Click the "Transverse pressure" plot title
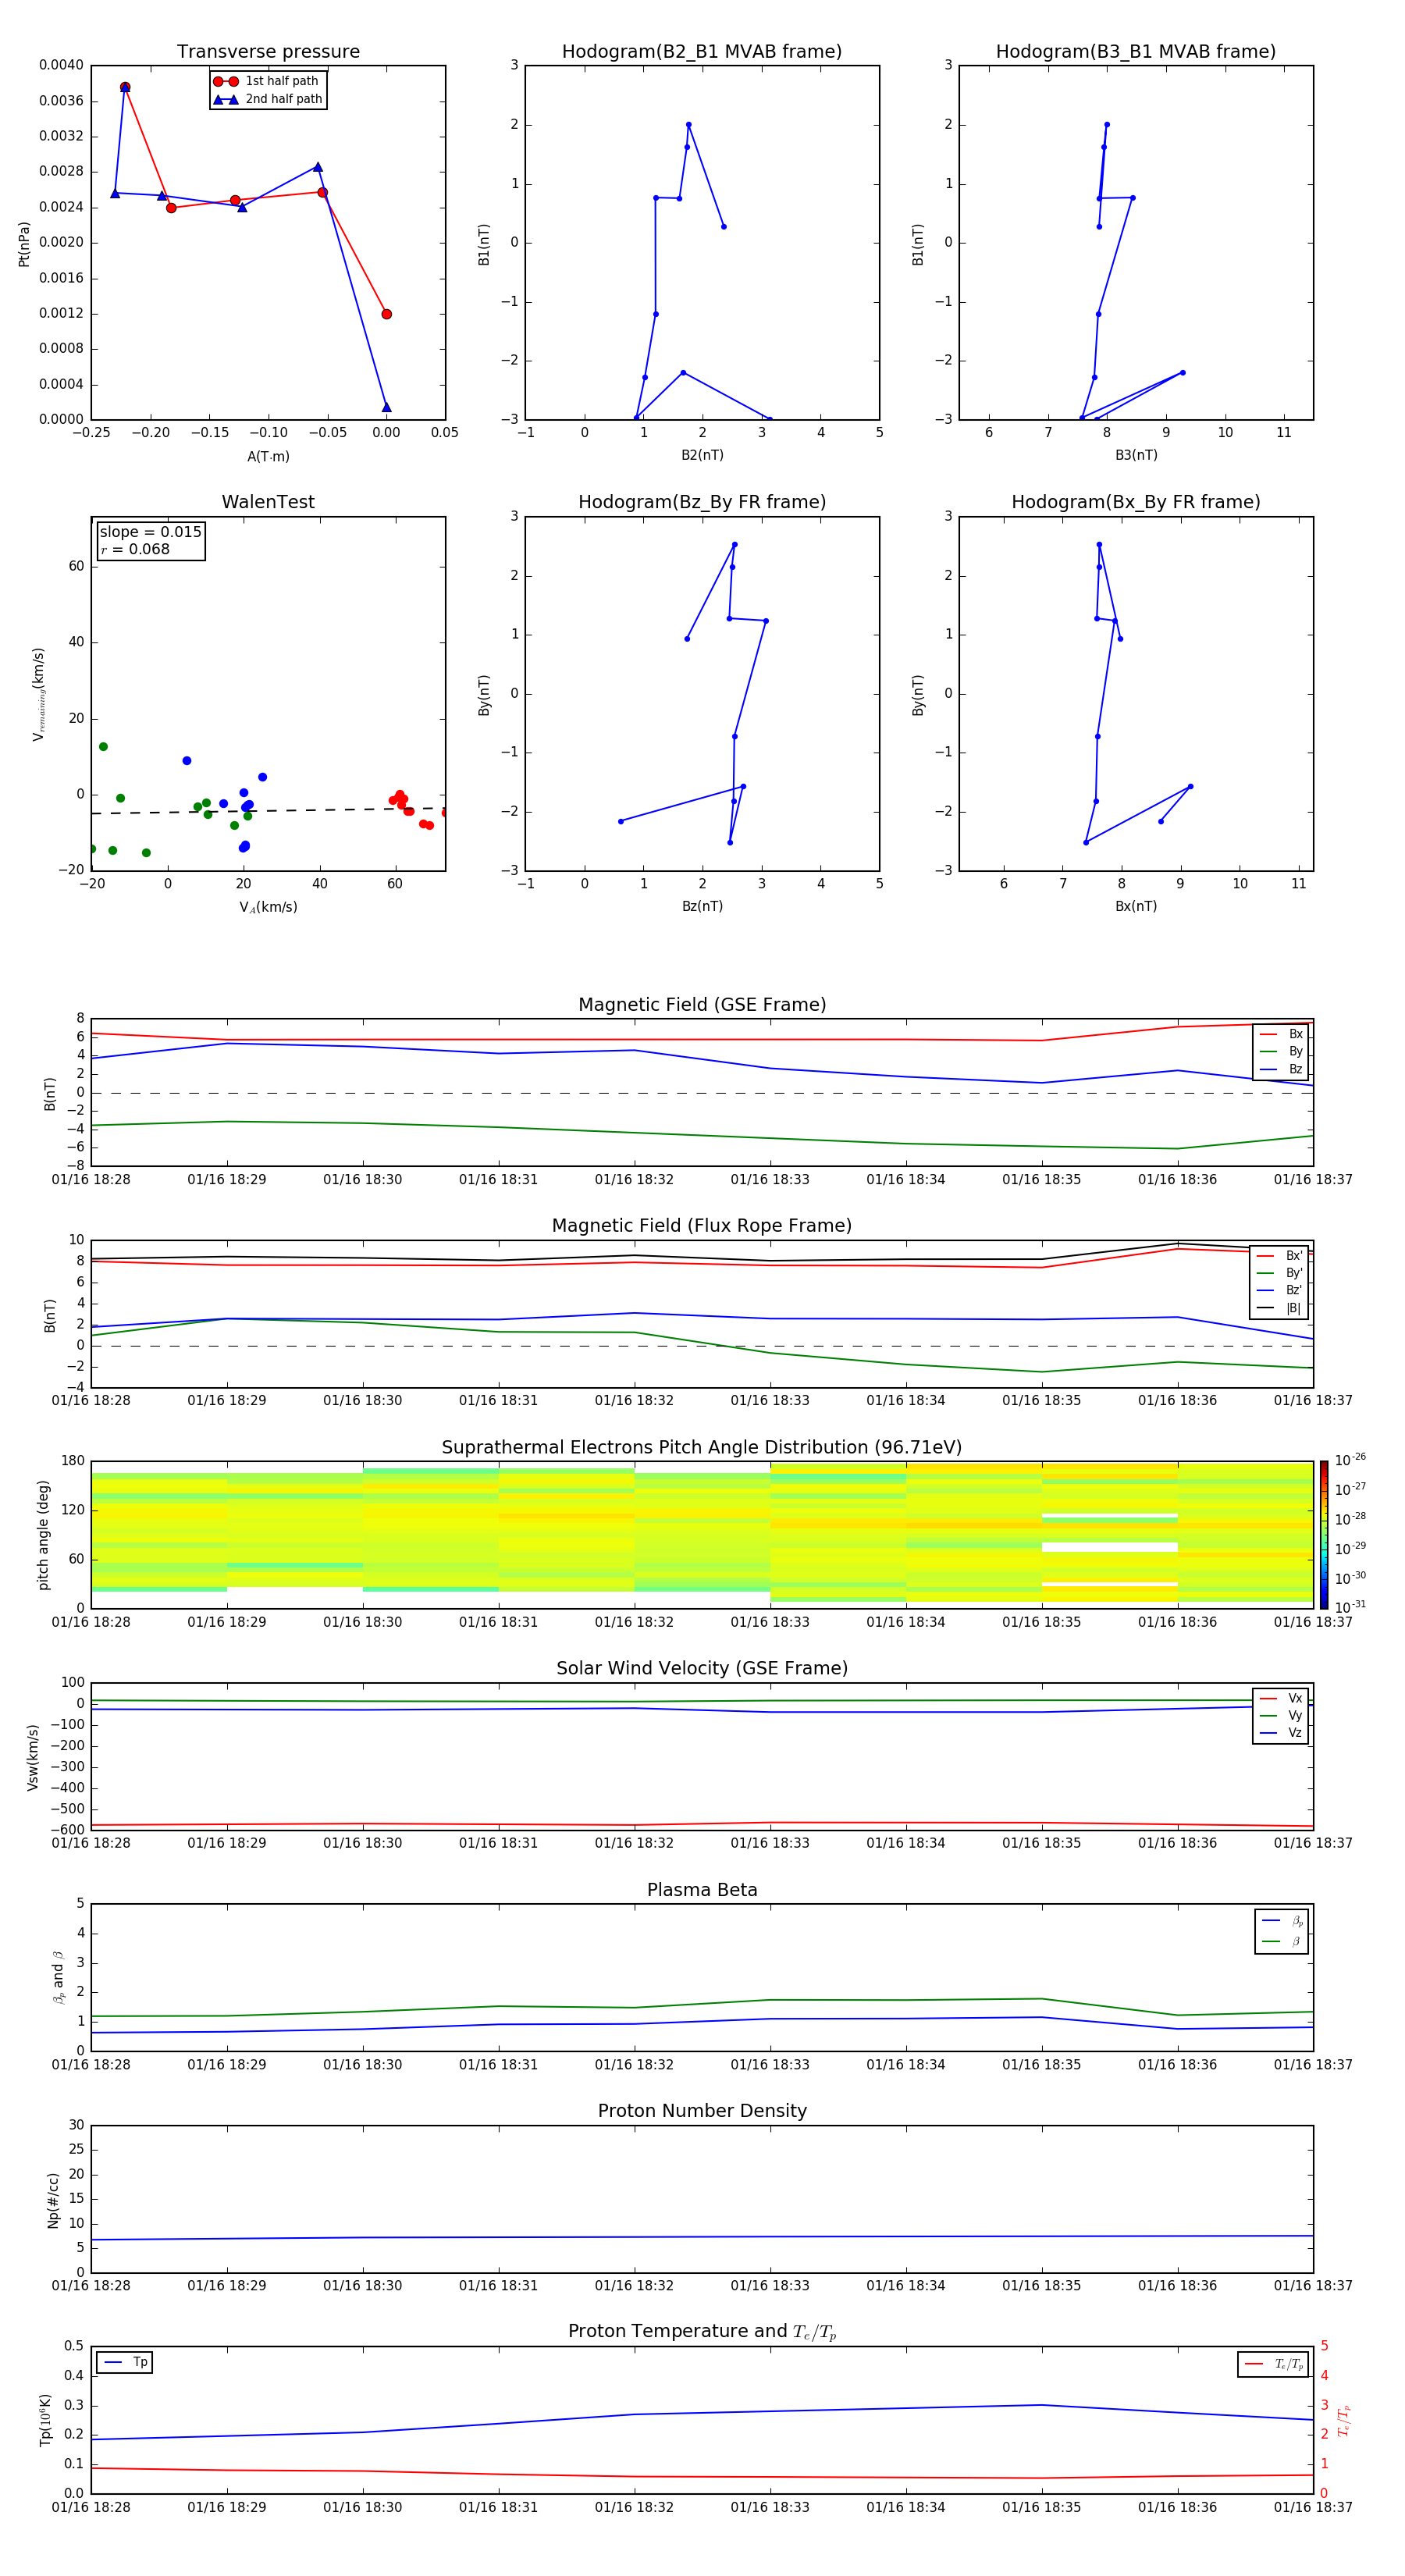Image resolution: width=1405 pixels, height=2576 pixels. point(268,52)
